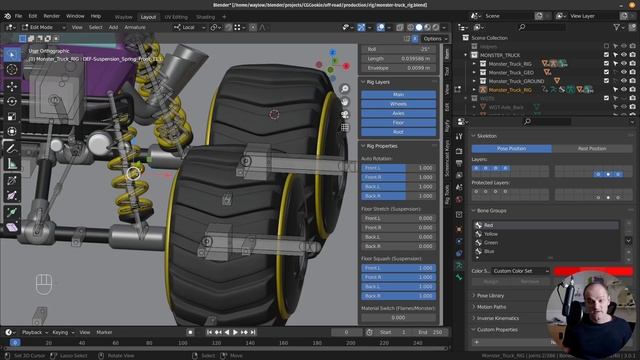Viewport: 640px width, 360px height.
Task: Click the timeline auto keying record button
Action: (190, 332)
